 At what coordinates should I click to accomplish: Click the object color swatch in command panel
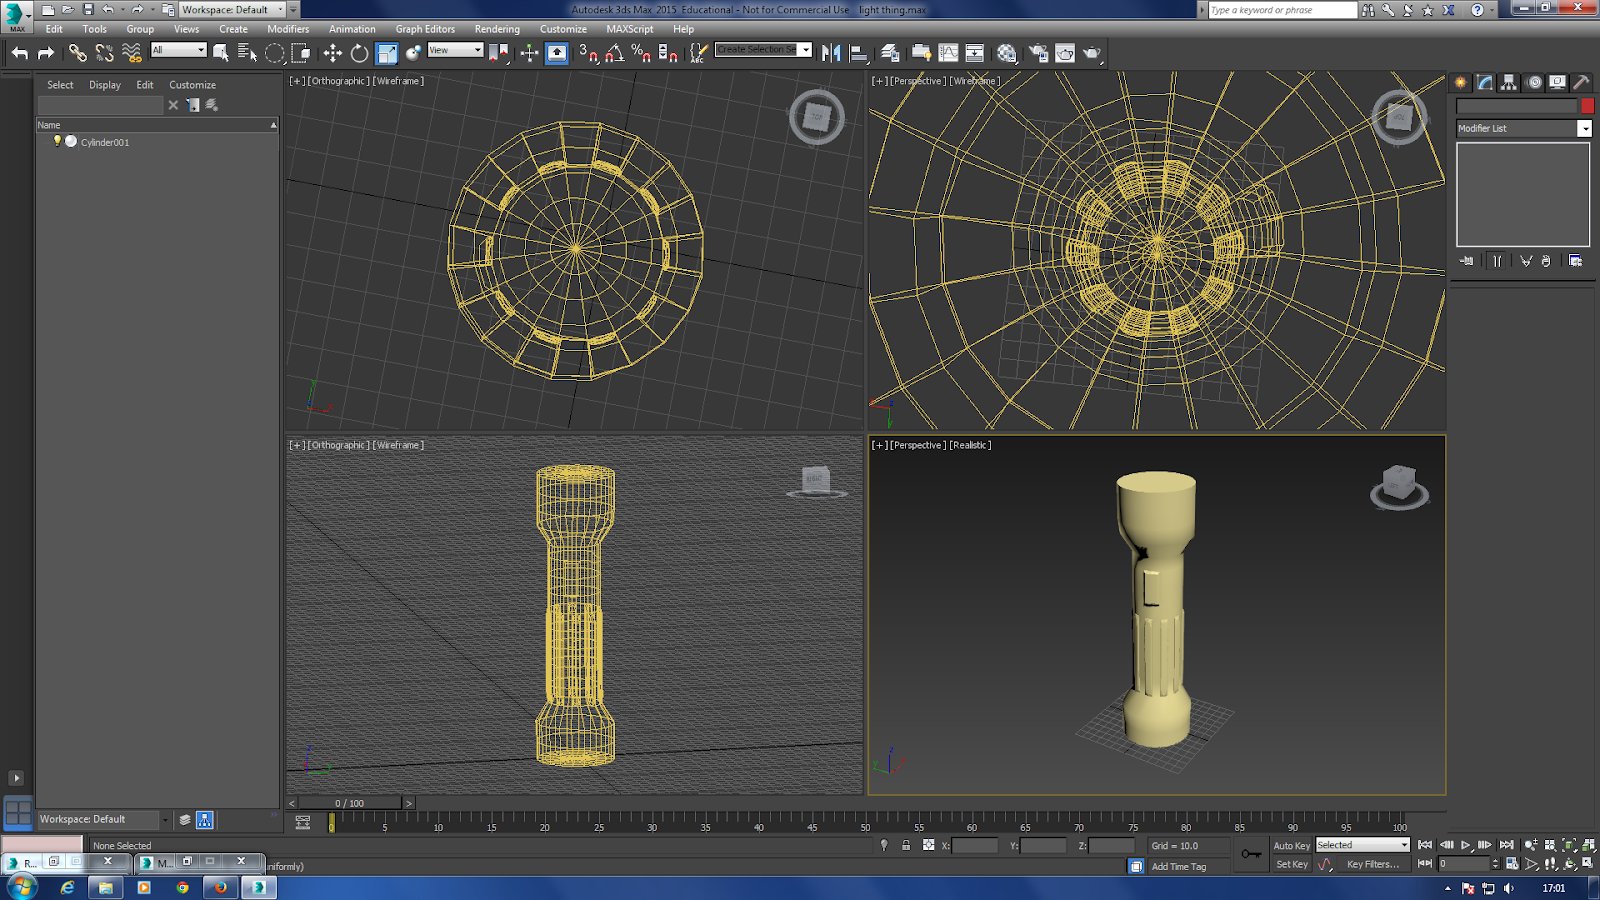[1587, 106]
